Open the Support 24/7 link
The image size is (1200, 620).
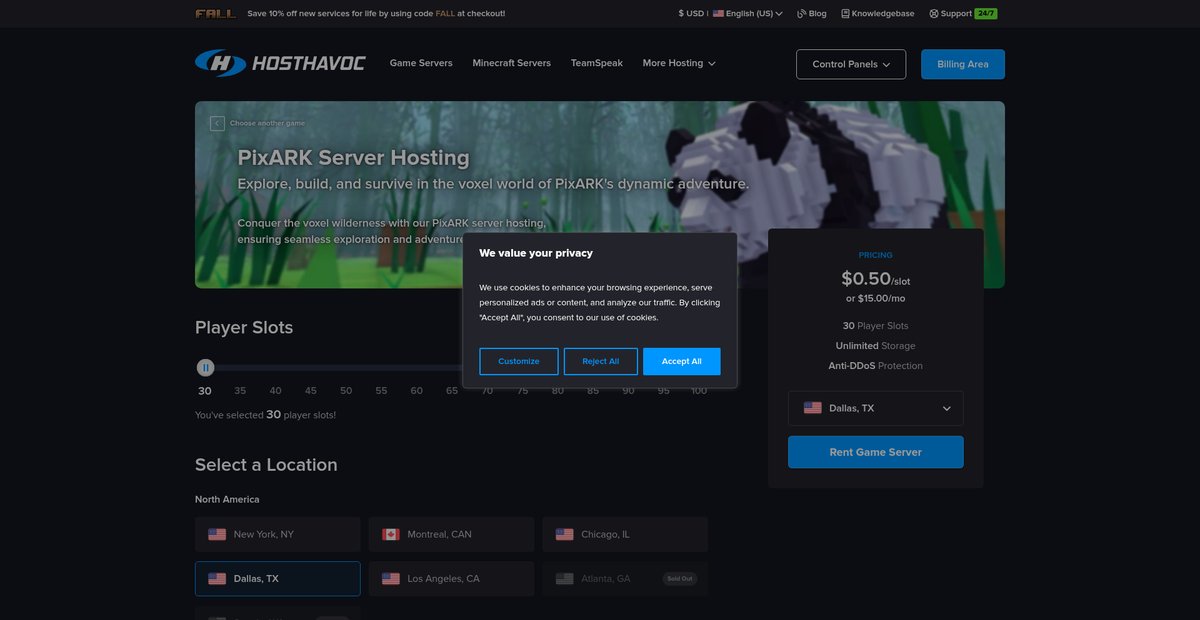963,14
